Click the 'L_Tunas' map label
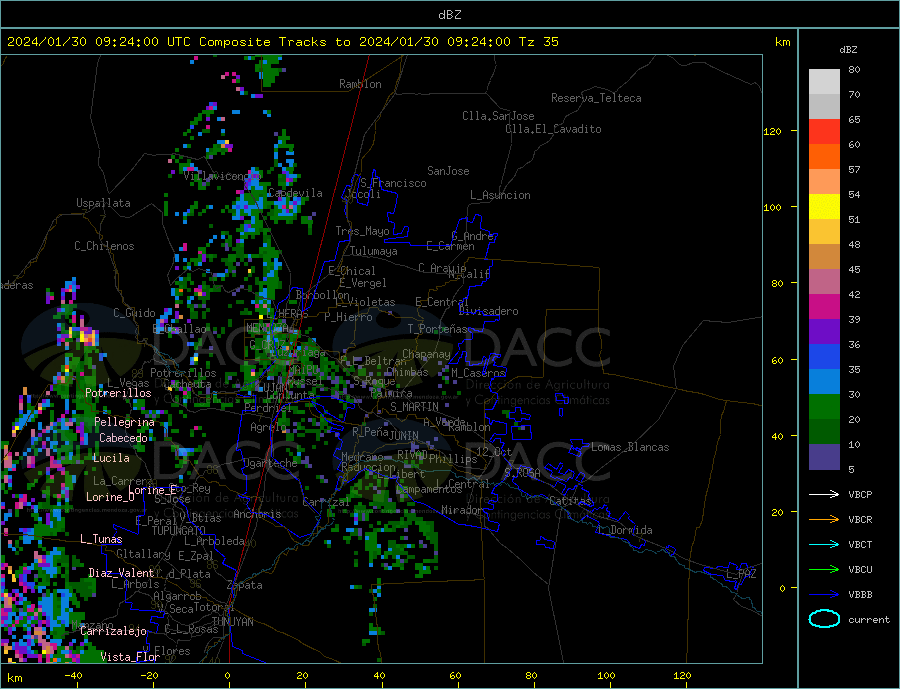The height and width of the screenshot is (689, 900). (x=101, y=539)
